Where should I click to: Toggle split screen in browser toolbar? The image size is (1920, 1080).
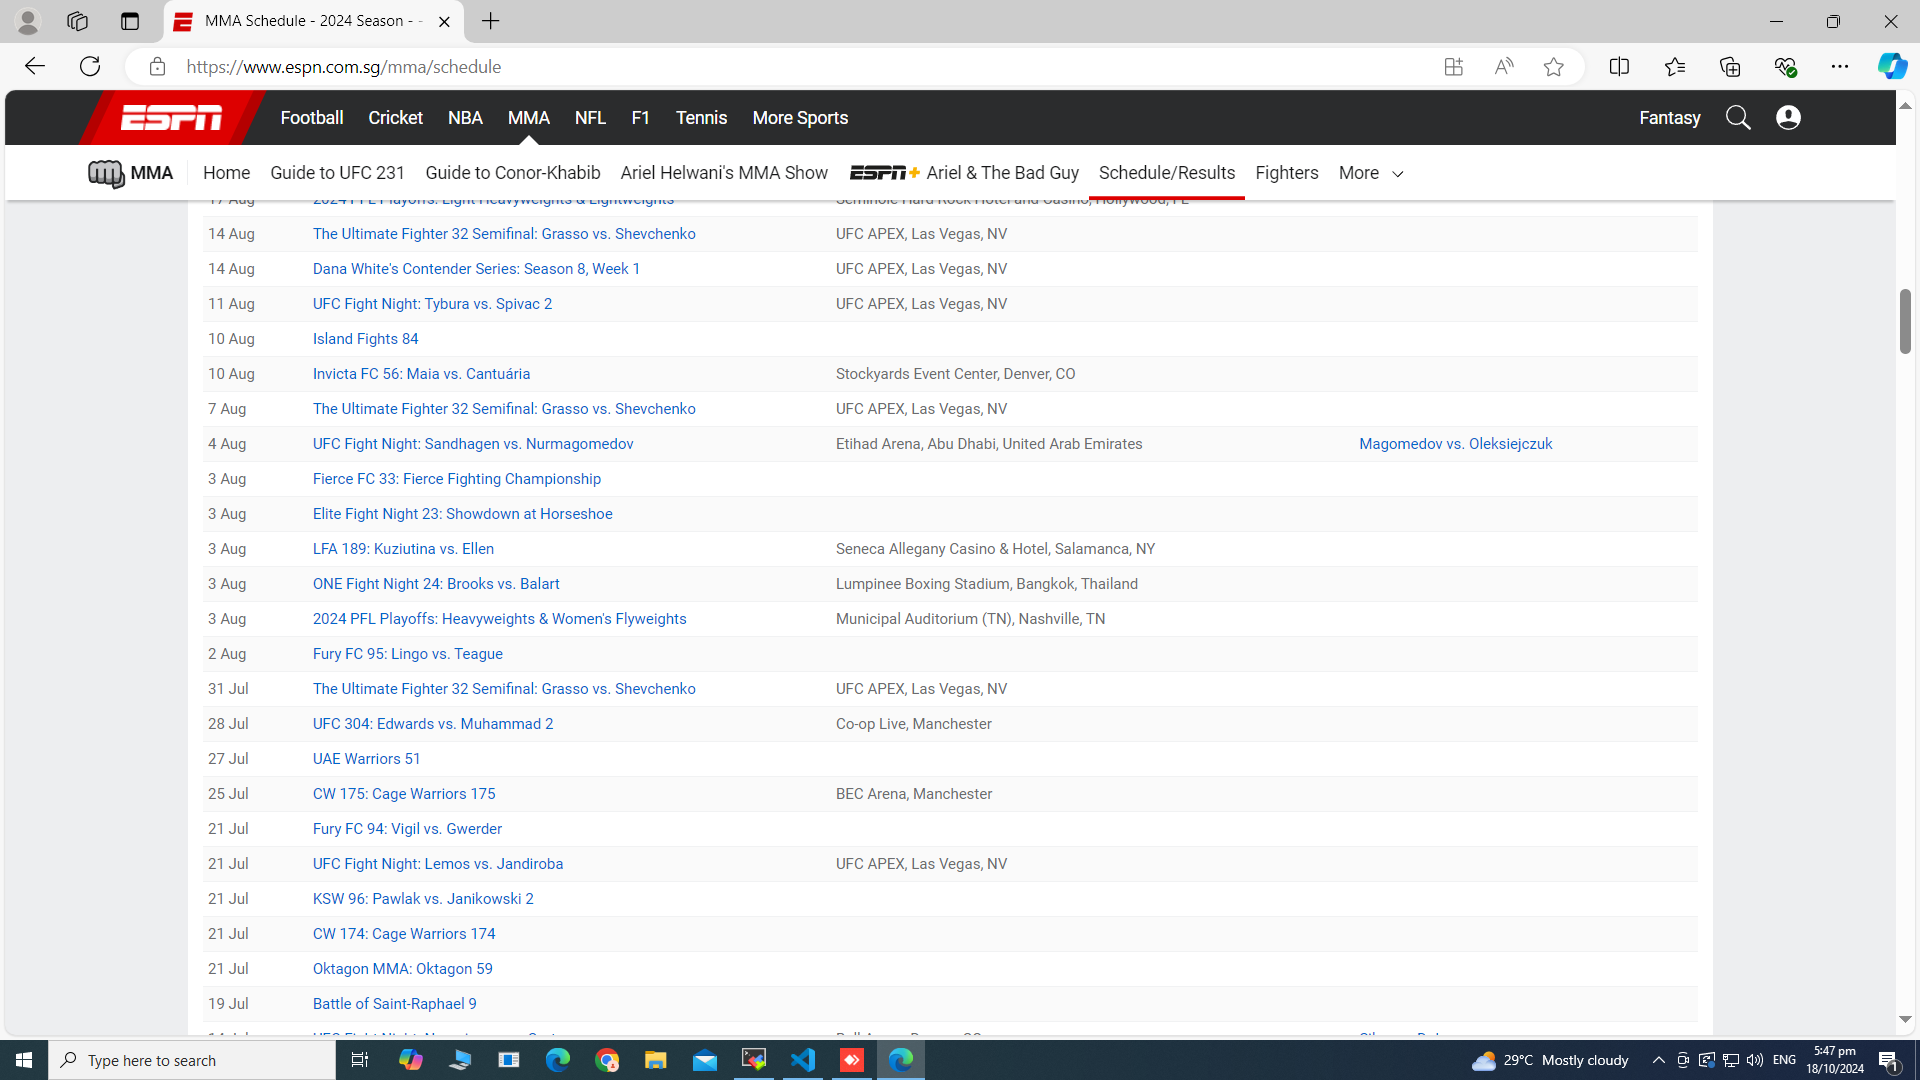1619,67
